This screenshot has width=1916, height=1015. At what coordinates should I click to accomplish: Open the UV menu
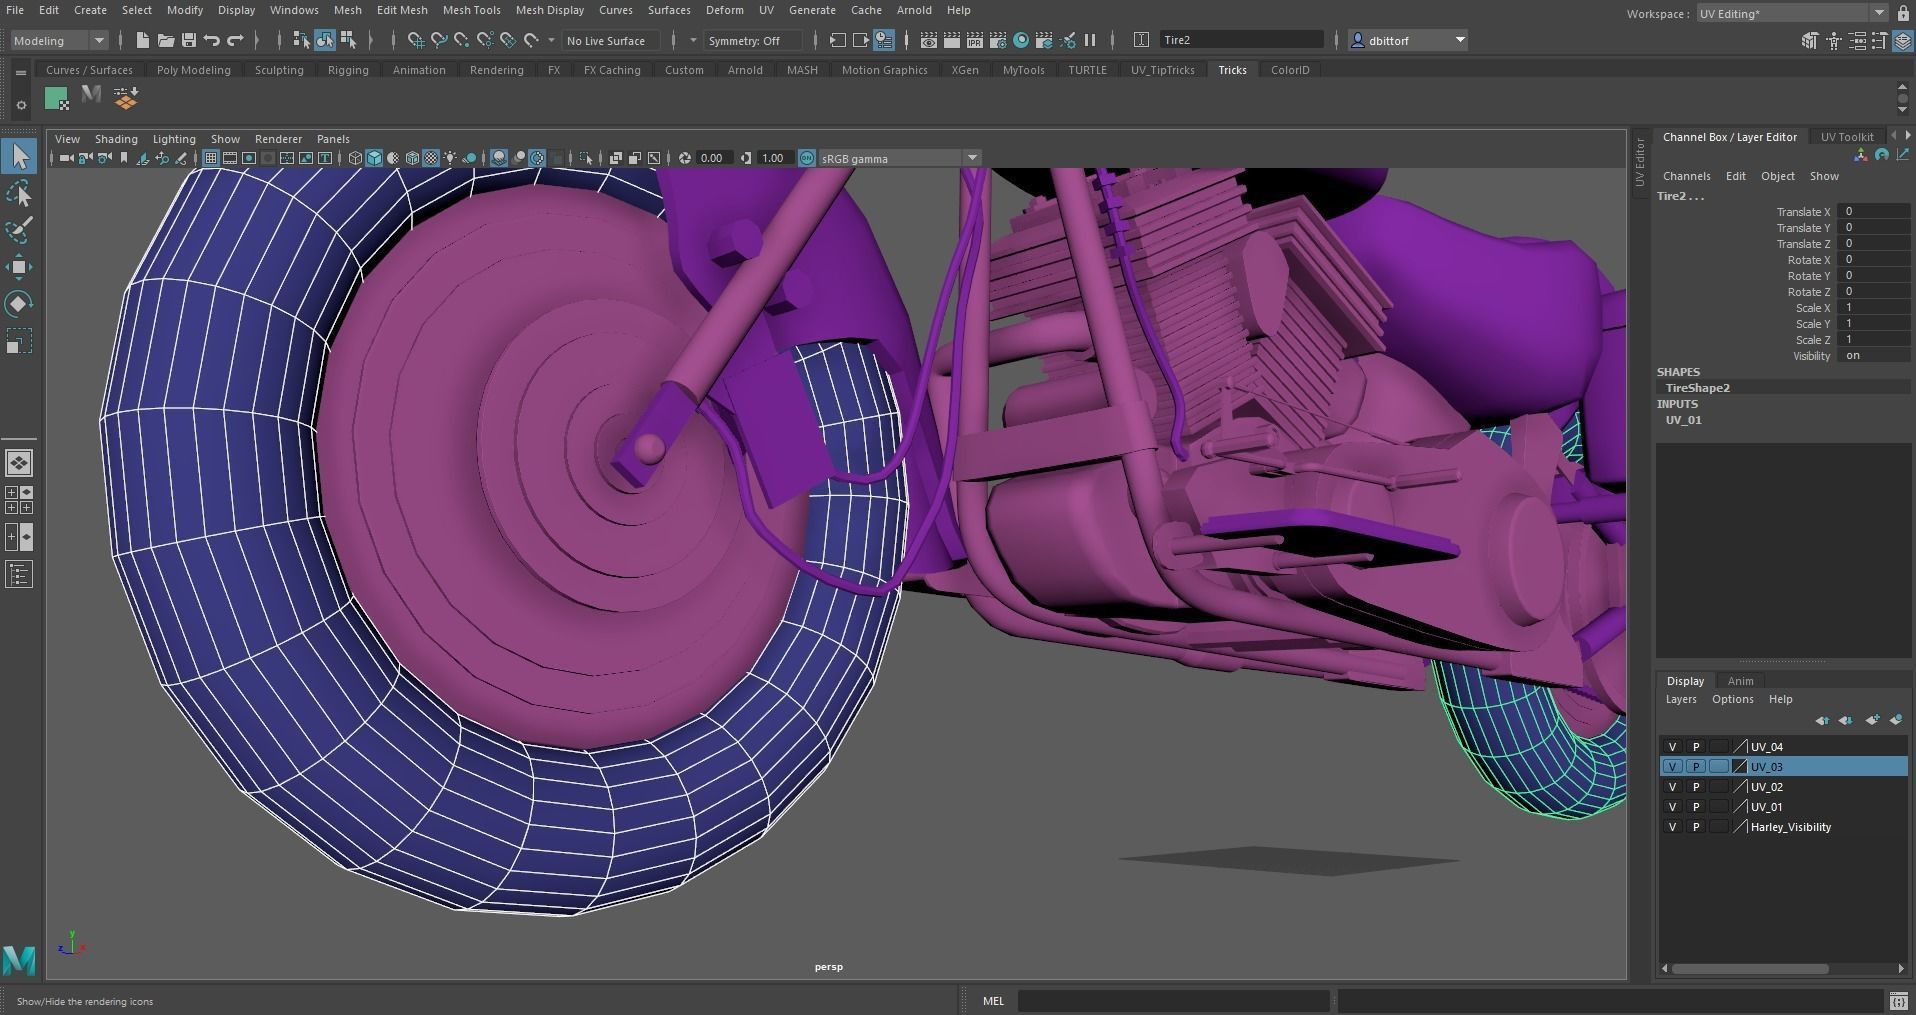tap(766, 10)
